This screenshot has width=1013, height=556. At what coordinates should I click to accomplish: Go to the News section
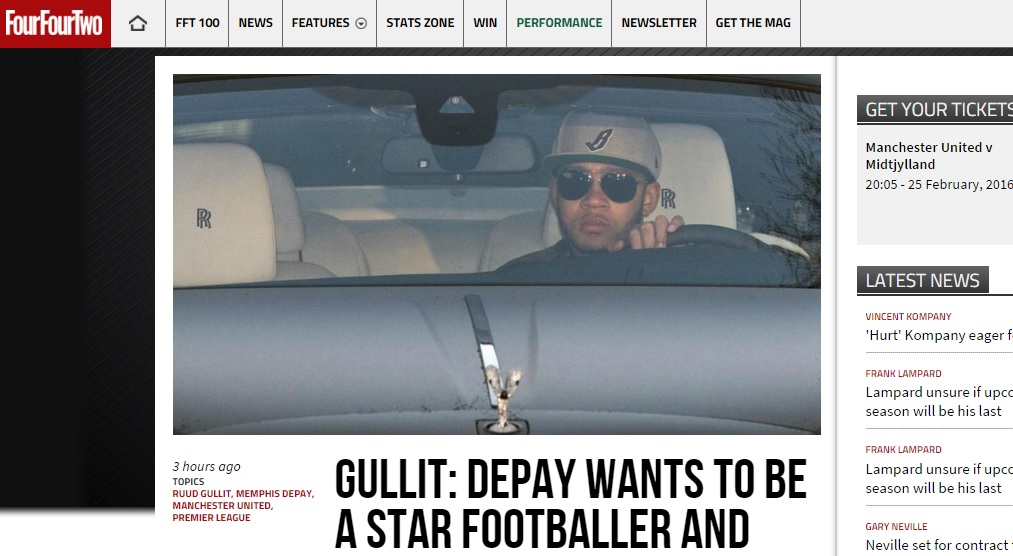255,23
